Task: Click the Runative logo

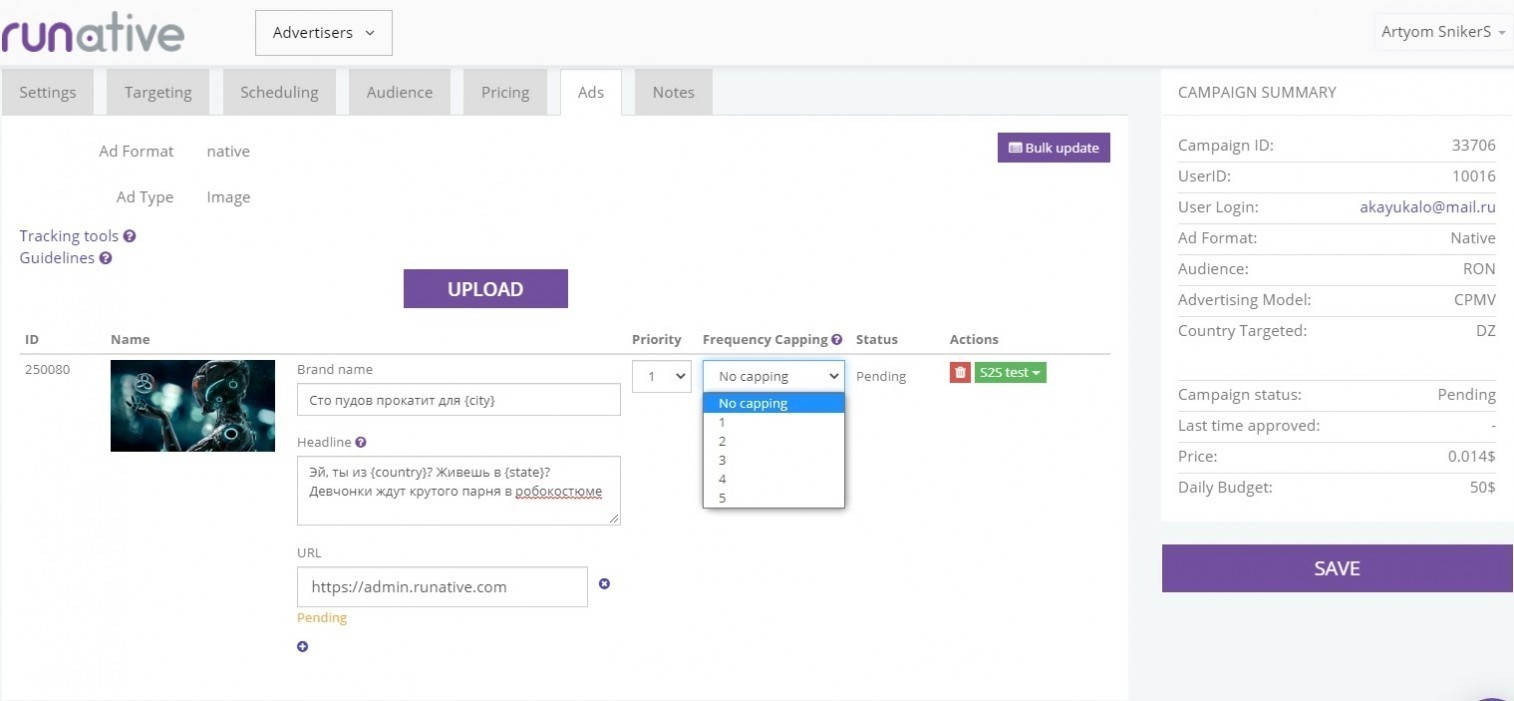Action: 92,32
